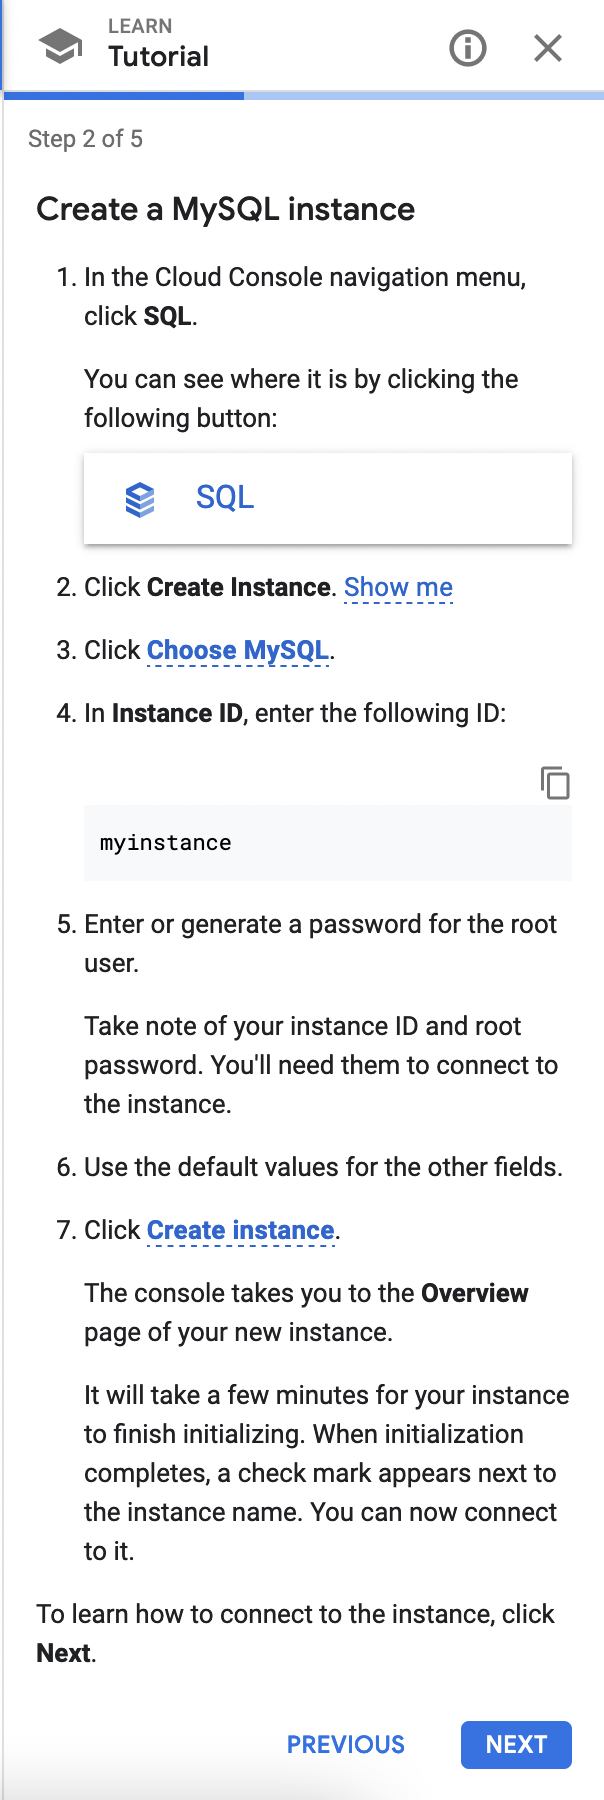The height and width of the screenshot is (1800, 604).
Task: Click the SQL navigation button label
Action: click(225, 497)
